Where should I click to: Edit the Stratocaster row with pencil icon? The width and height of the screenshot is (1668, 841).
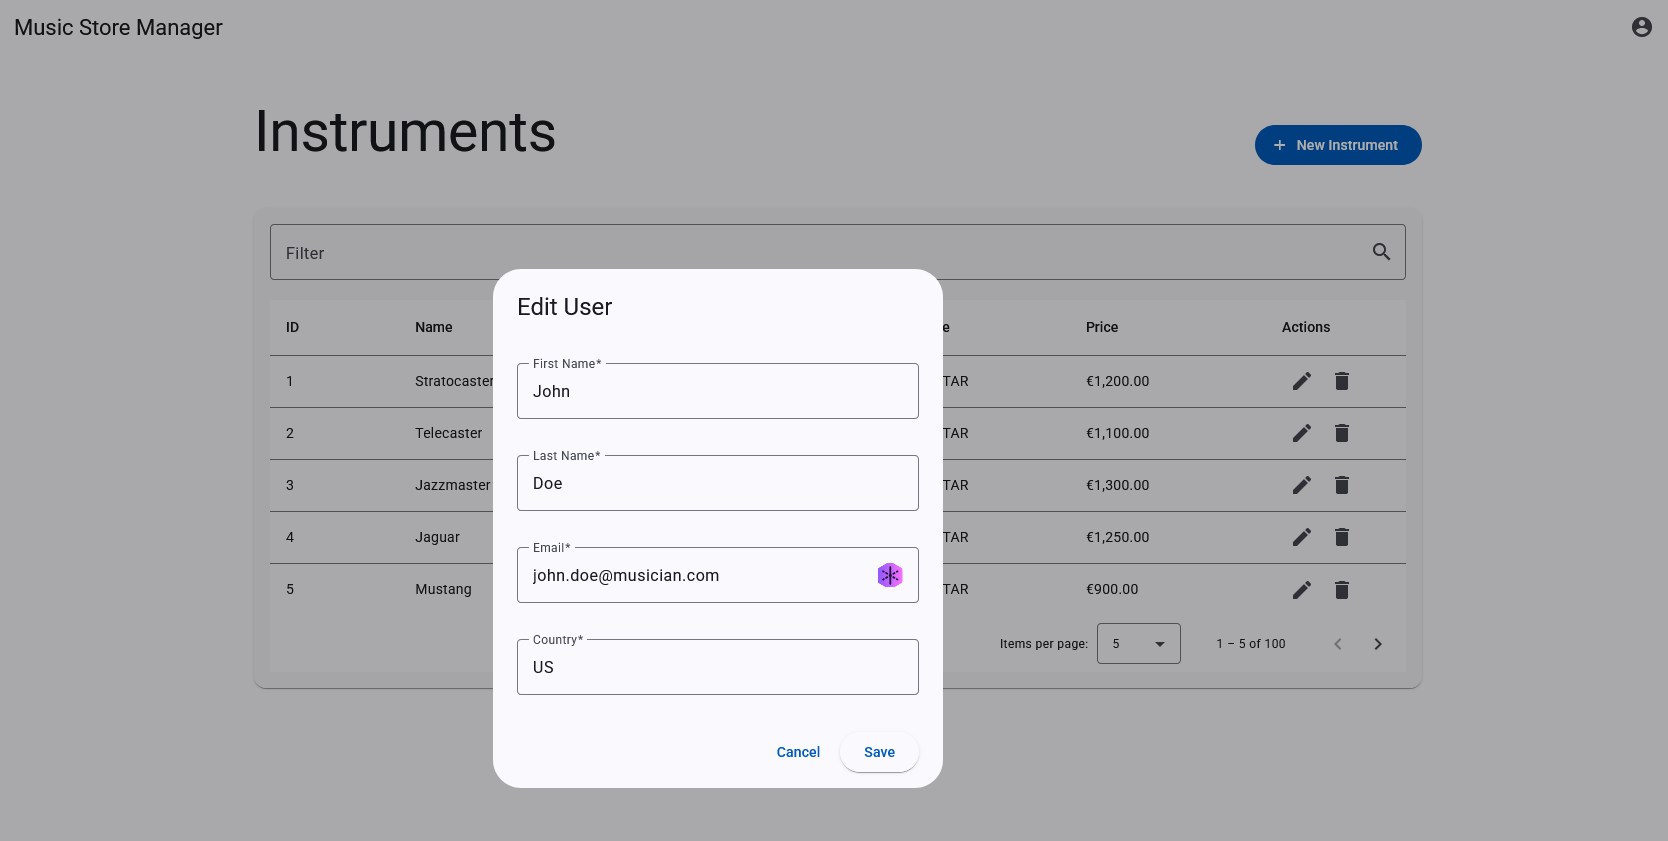tap(1301, 381)
